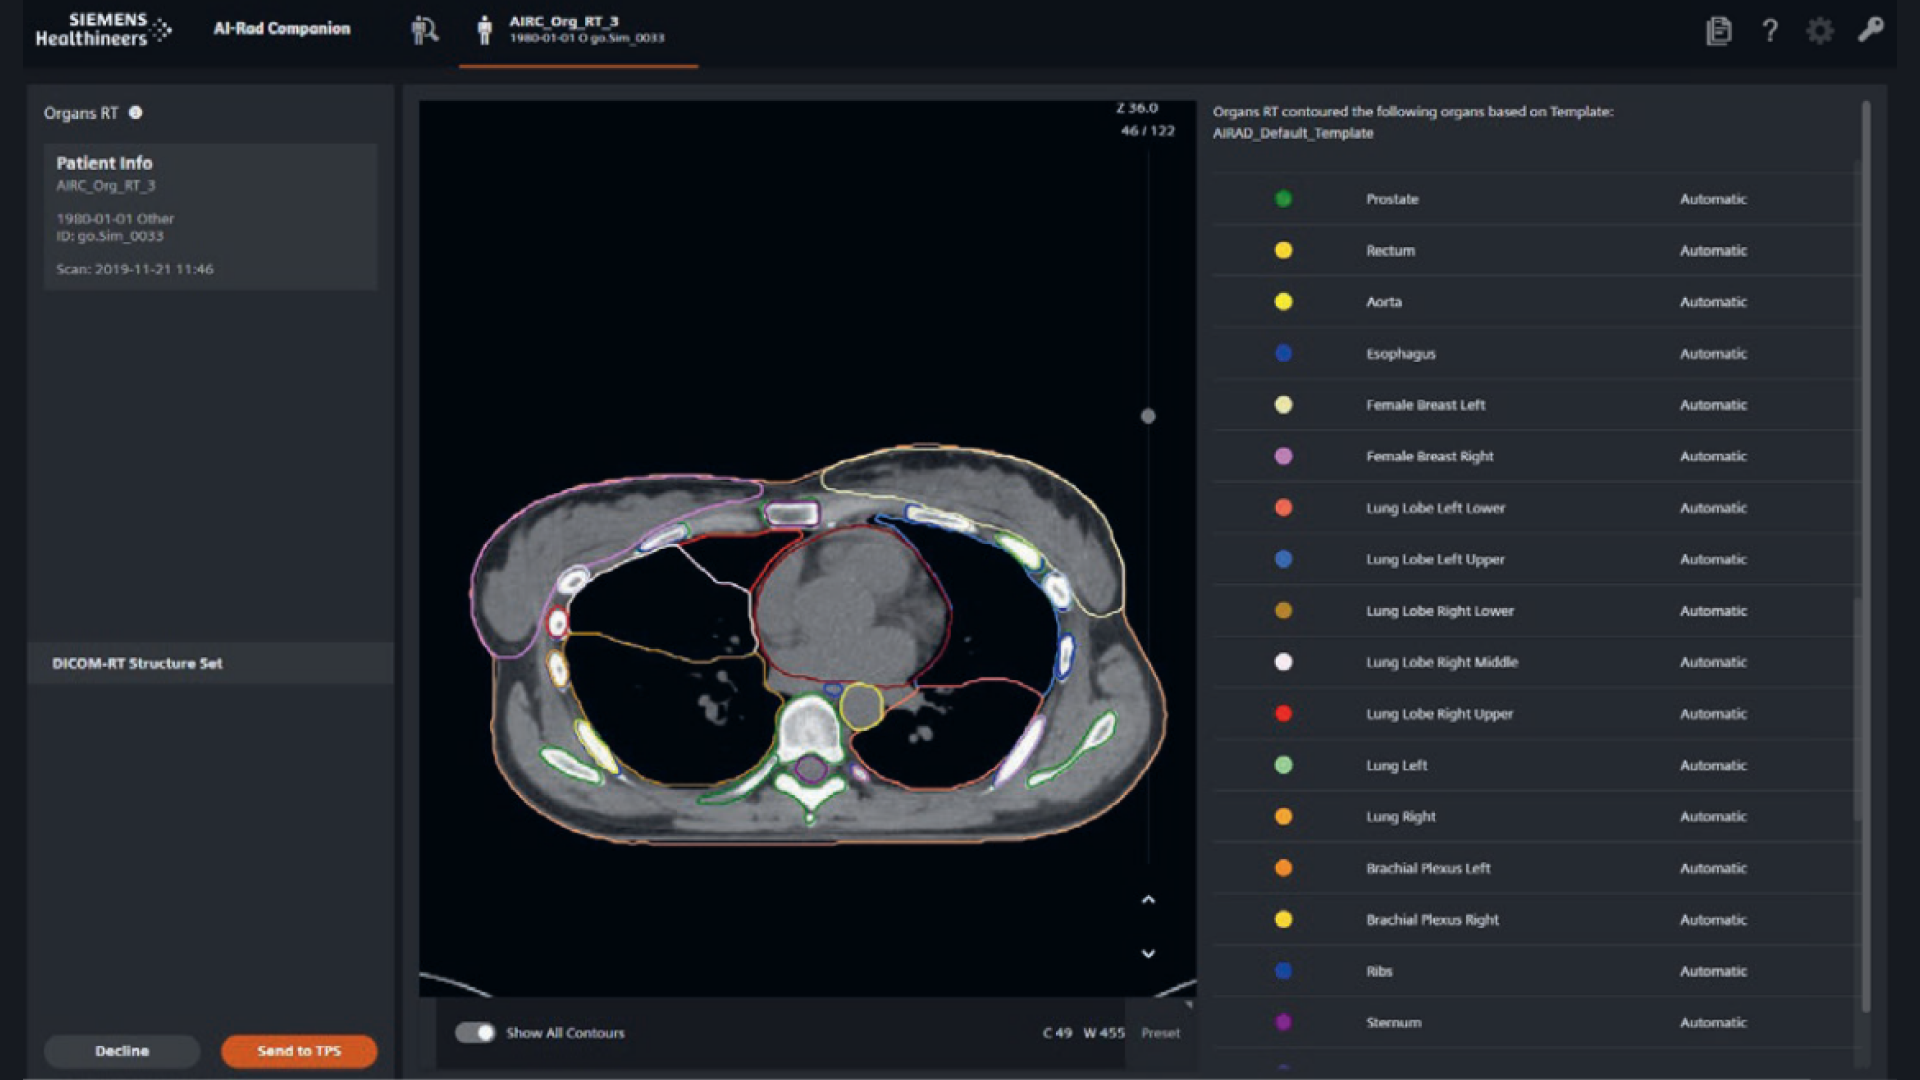Click the Prostate green color dot
The width and height of the screenshot is (1920, 1080).
[1283, 199]
